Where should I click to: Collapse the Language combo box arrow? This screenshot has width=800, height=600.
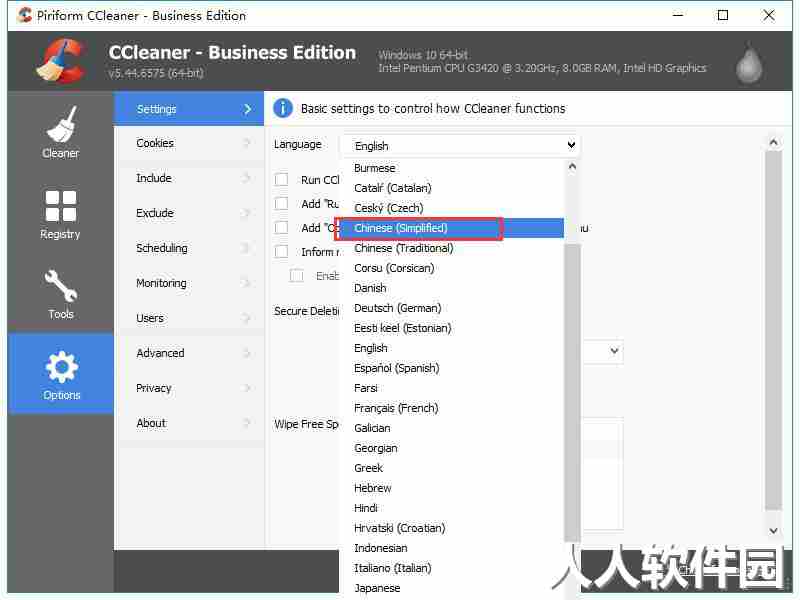point(571,145)
